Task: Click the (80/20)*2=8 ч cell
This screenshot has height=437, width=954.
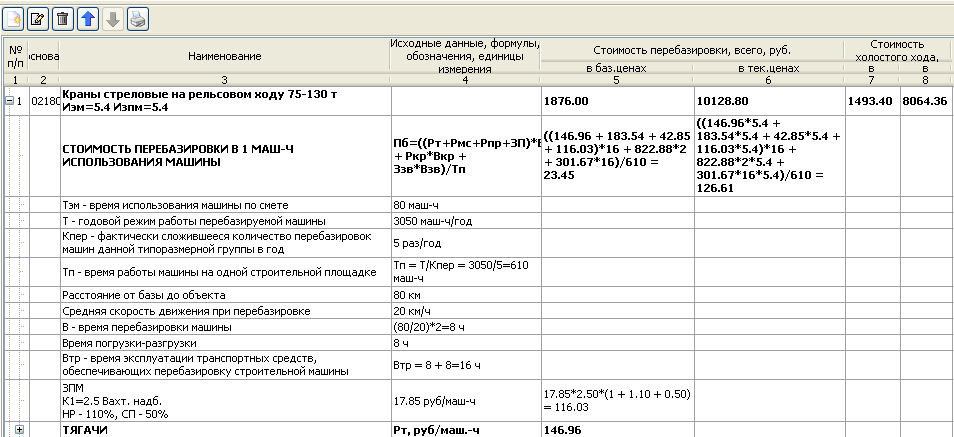Action: click(x=466, y=327)
